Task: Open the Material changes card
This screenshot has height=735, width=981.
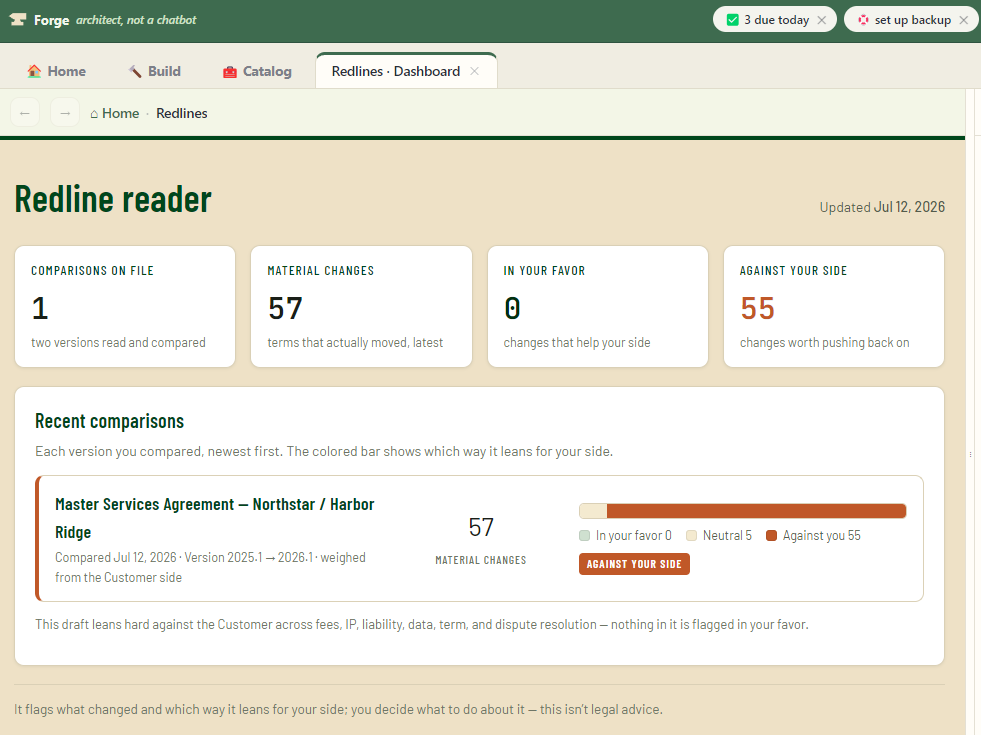Action: click(x=361, y=307)
